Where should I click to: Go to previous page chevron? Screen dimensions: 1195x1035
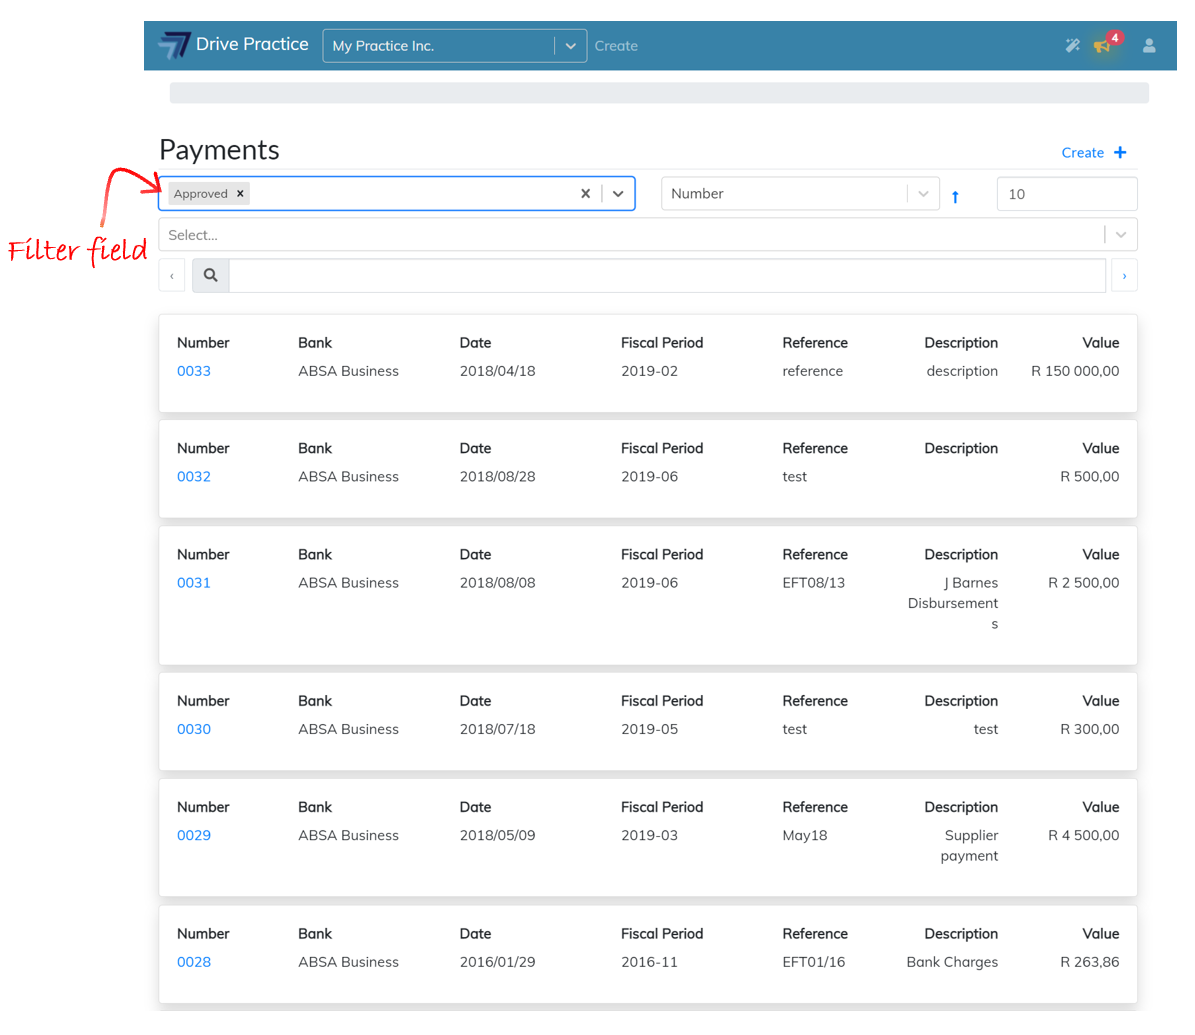tap(171, 276)
